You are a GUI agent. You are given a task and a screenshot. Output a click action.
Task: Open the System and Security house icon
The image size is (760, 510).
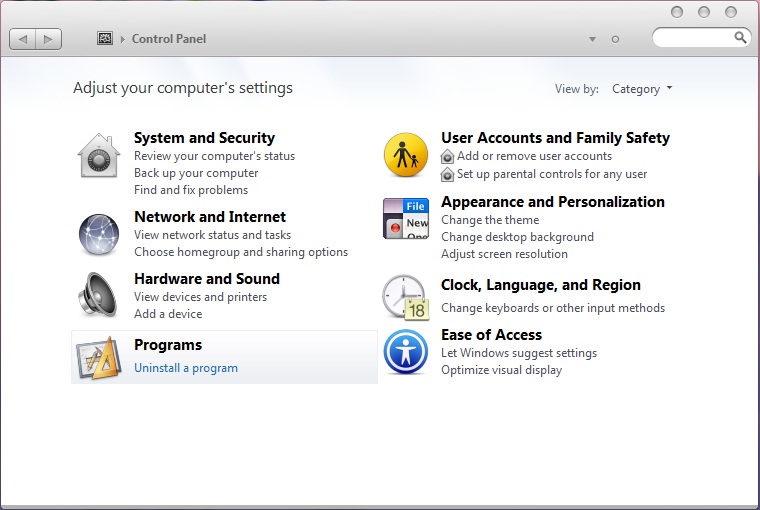pos(99,156)
